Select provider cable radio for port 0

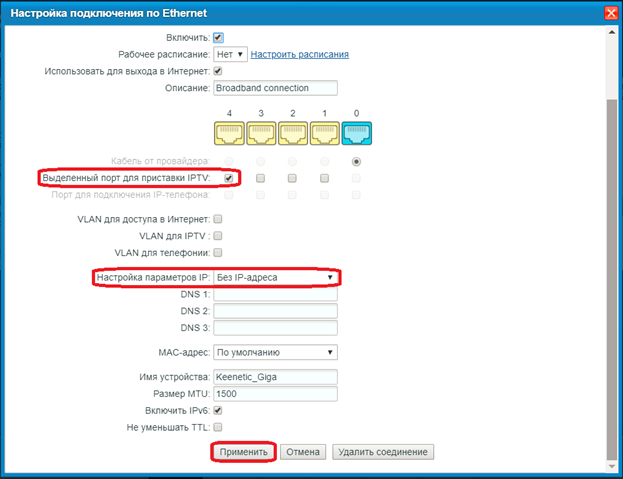(x=357, y=161)
